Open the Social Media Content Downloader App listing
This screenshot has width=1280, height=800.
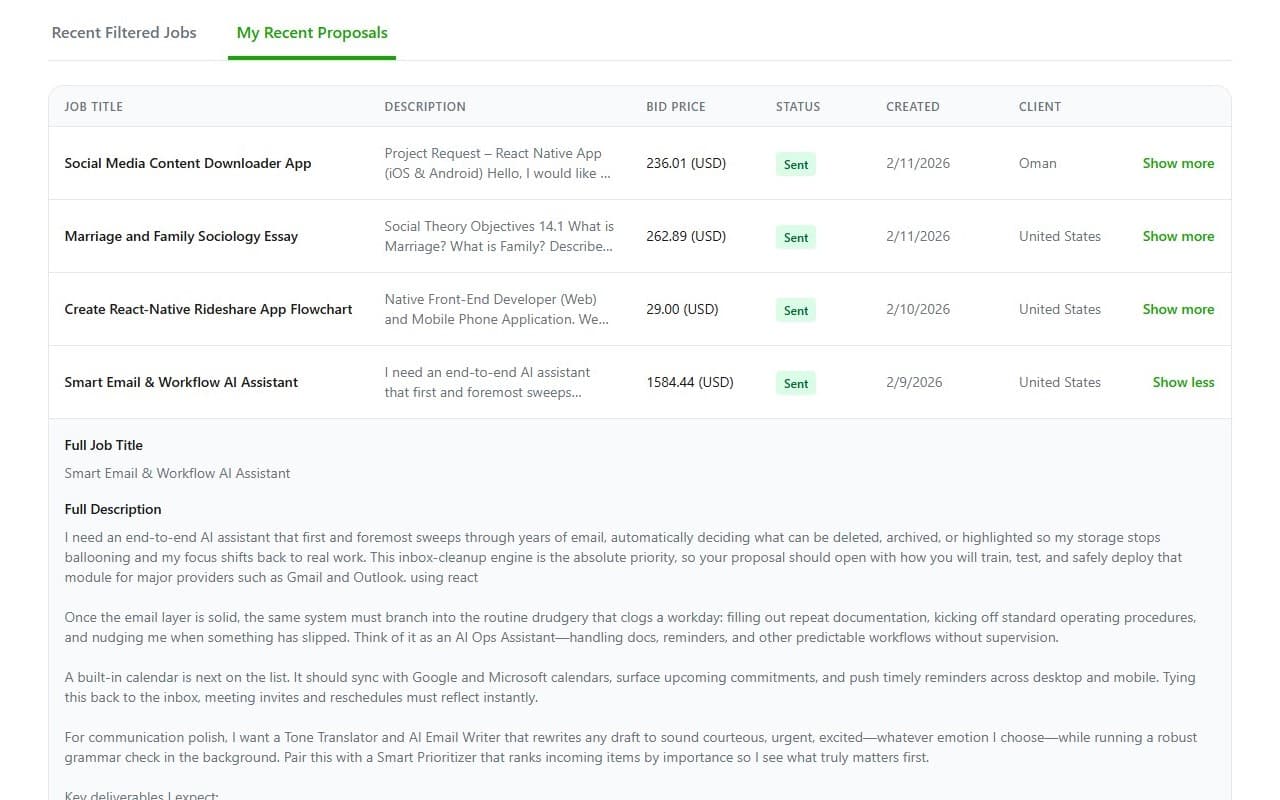pyautogui.click(x=188, y=163)
